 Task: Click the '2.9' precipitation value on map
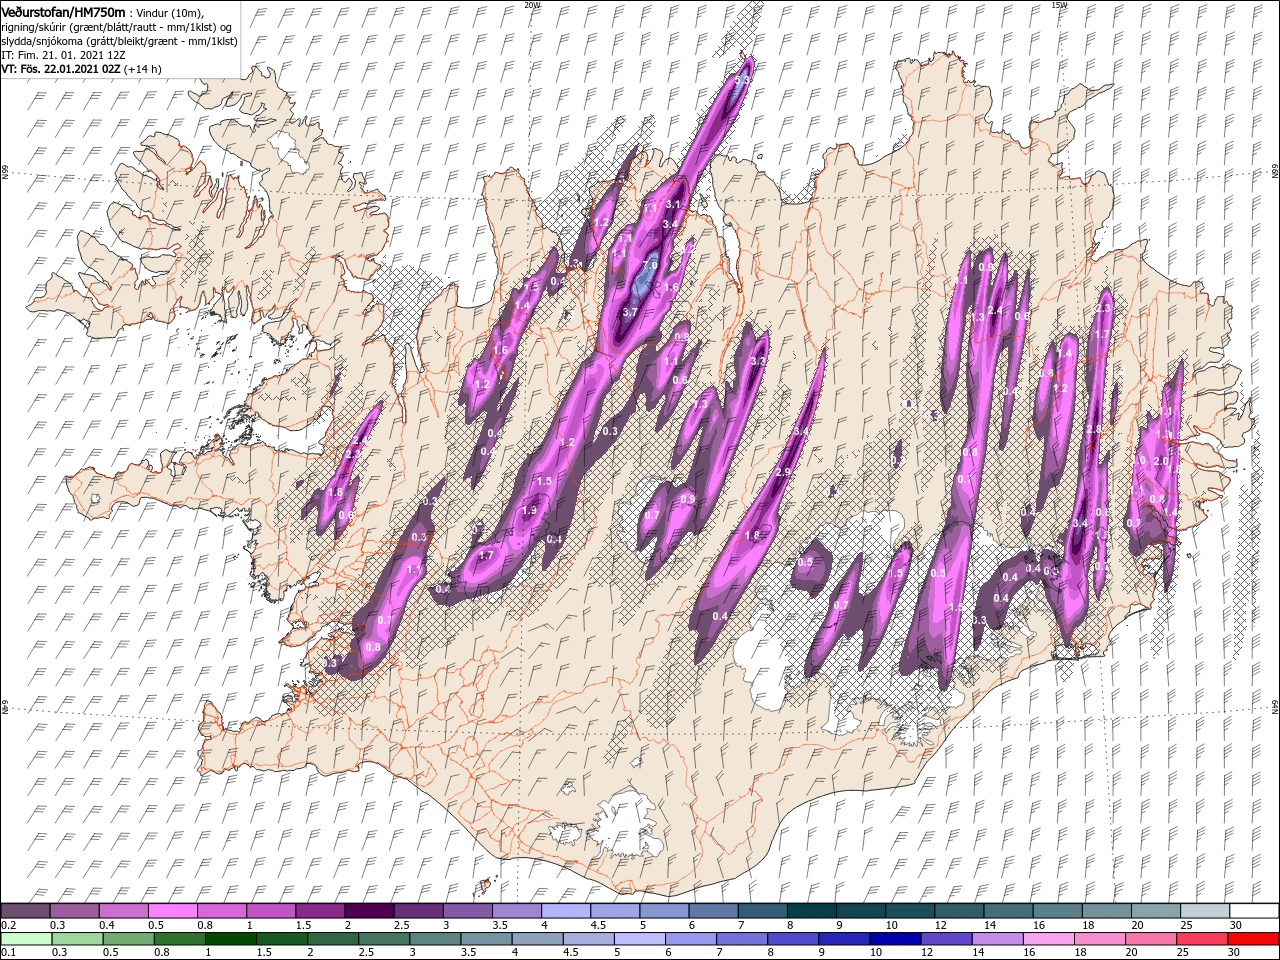click(784, 472)
